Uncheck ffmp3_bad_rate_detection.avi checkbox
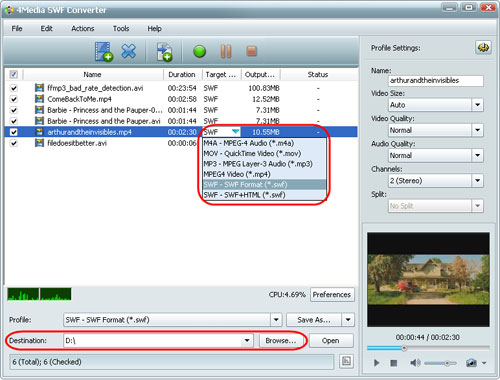 14,88
